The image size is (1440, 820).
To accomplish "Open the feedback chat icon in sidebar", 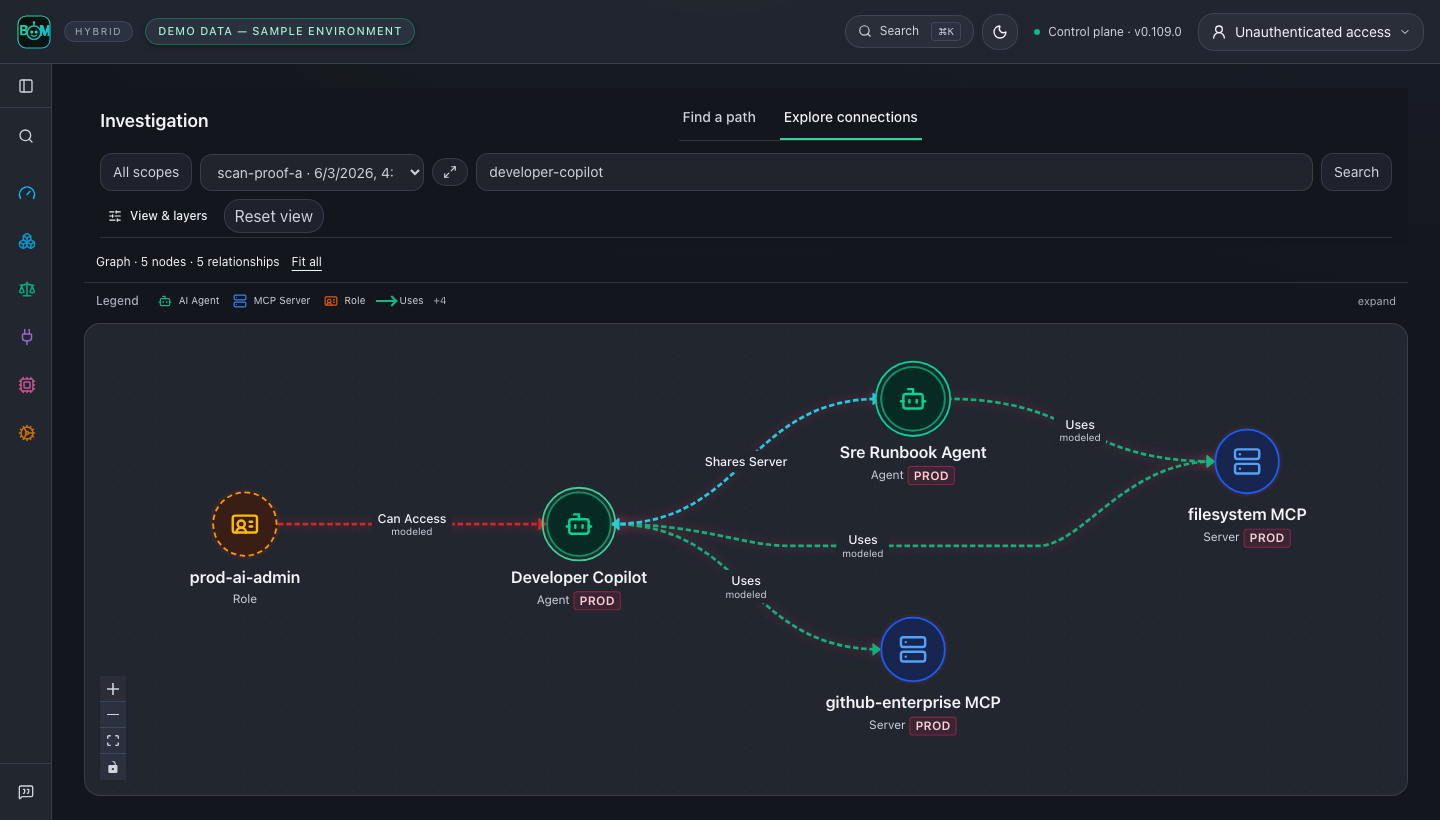I will click(27, 792).
